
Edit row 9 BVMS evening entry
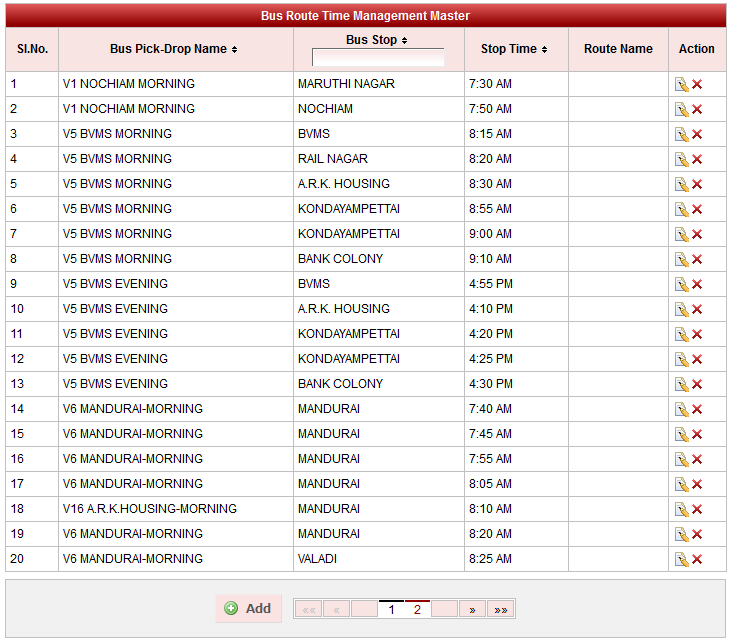click(682, 285)
